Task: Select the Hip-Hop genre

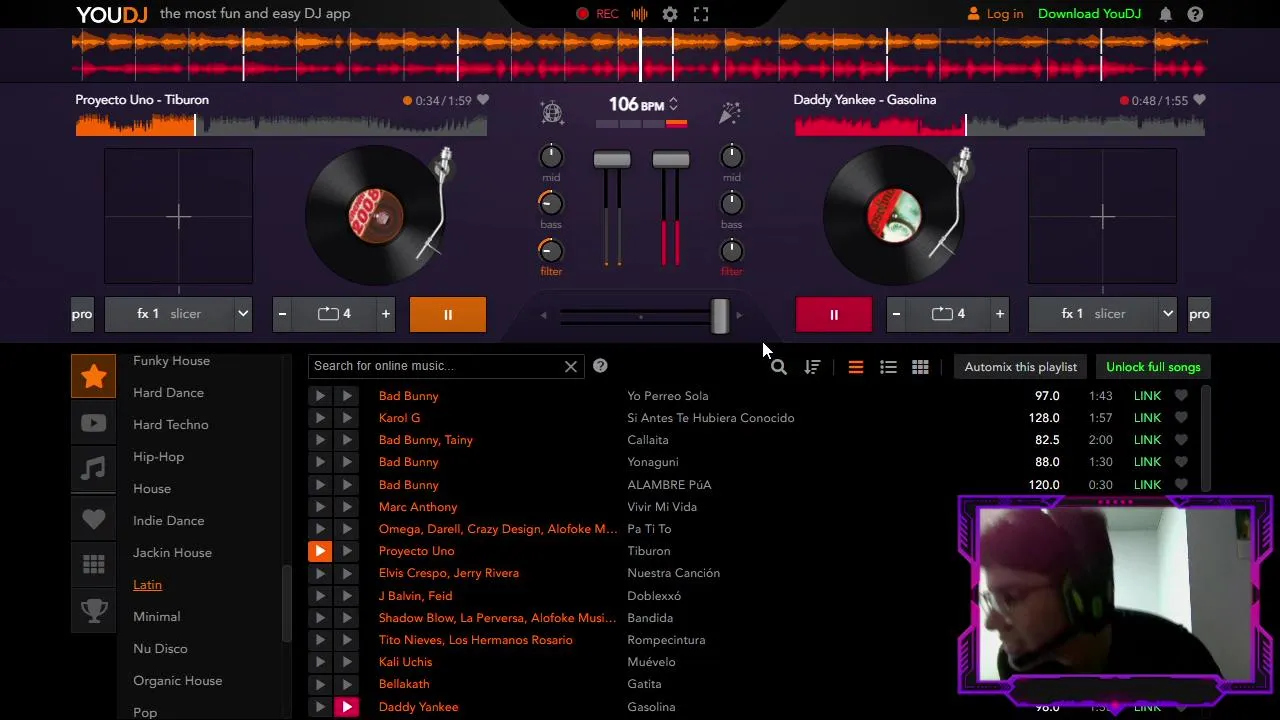Action: [x=158, y=457]
